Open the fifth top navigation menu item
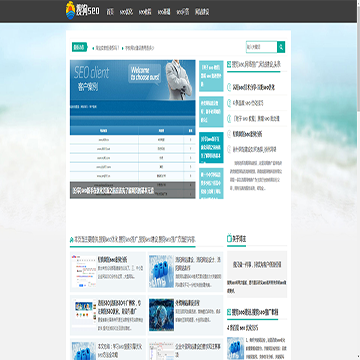The width and height of the screenshot is (360, 360). 183,12
